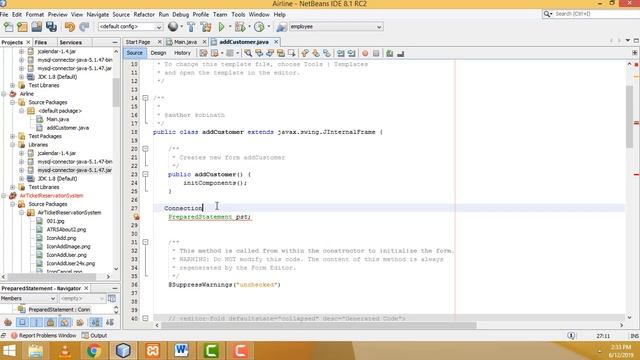640x360 pixels.
Task: Click the Projects panel vertical scrollbar
Action: tap(116, 92)
